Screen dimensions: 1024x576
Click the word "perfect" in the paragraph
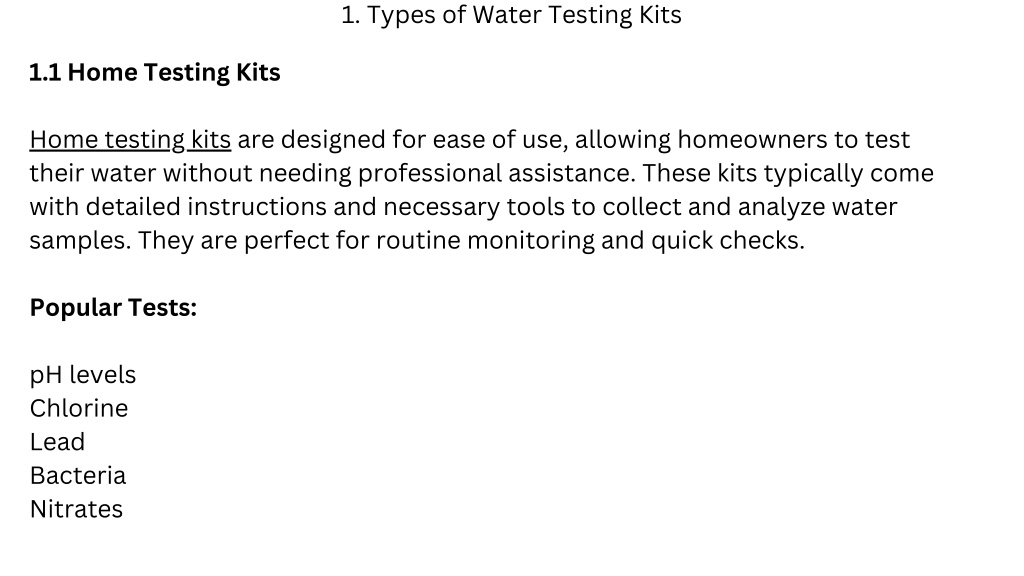click(287, 241)
